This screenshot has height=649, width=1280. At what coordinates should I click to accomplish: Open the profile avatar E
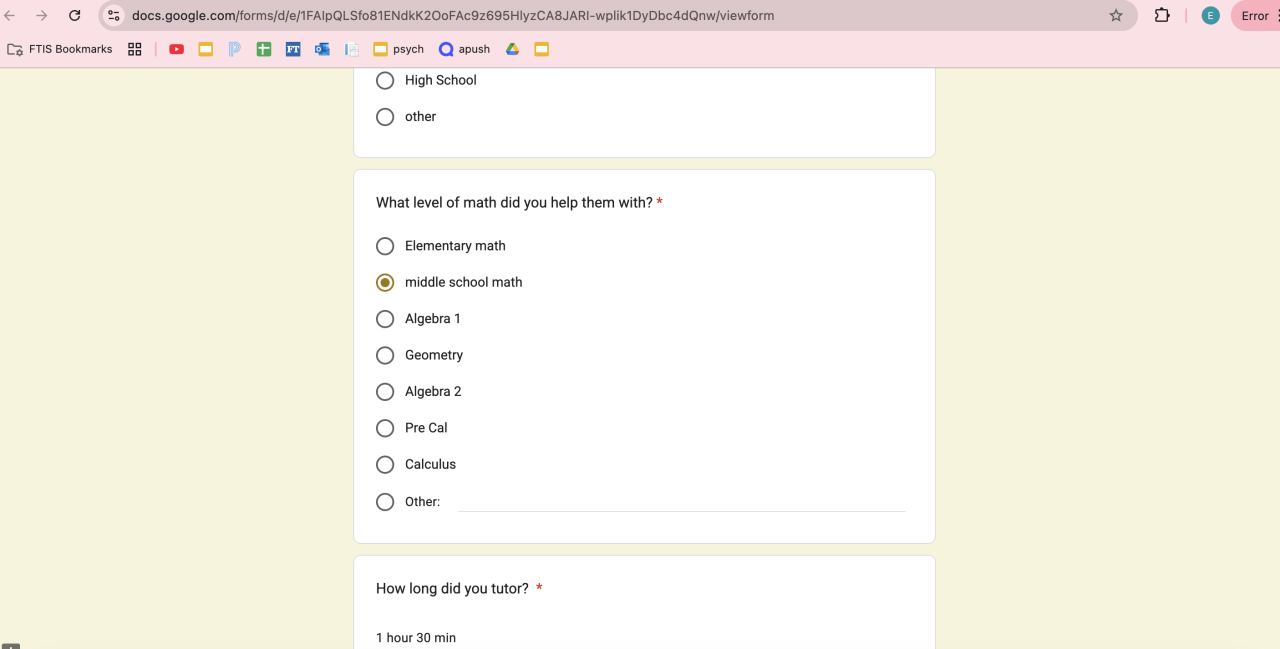(1210, 16)
